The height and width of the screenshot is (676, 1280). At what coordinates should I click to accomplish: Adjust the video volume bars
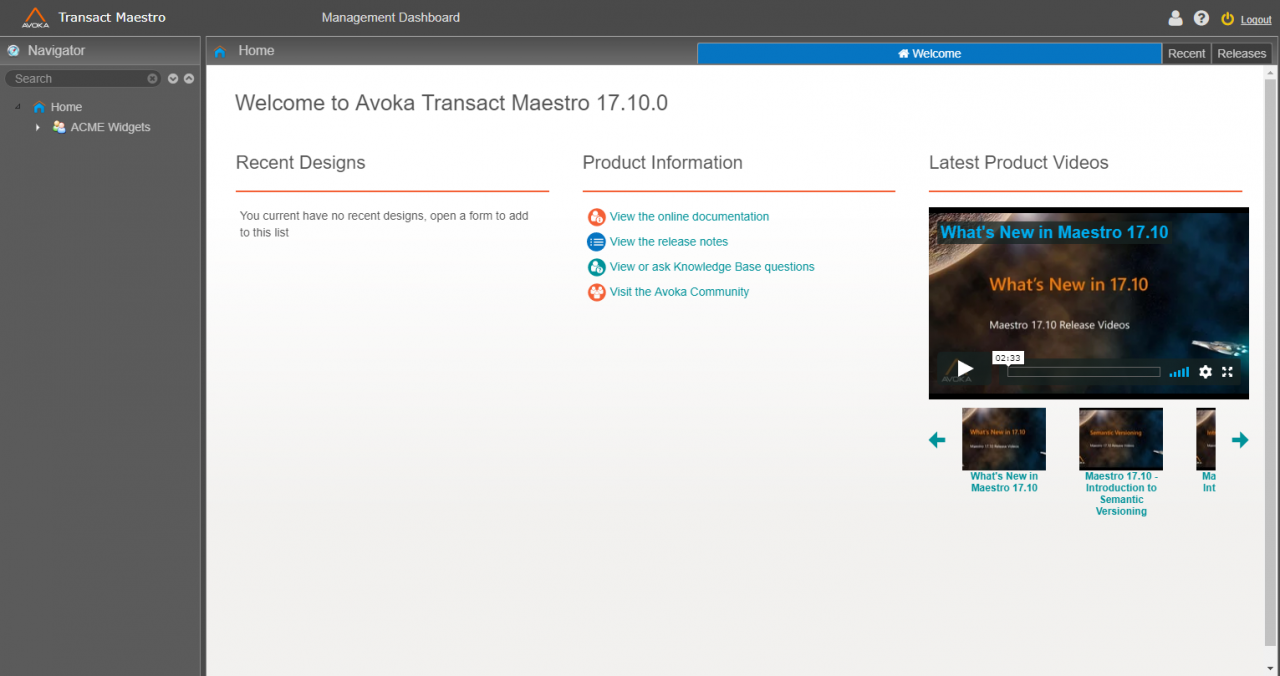click(1179, 372)
